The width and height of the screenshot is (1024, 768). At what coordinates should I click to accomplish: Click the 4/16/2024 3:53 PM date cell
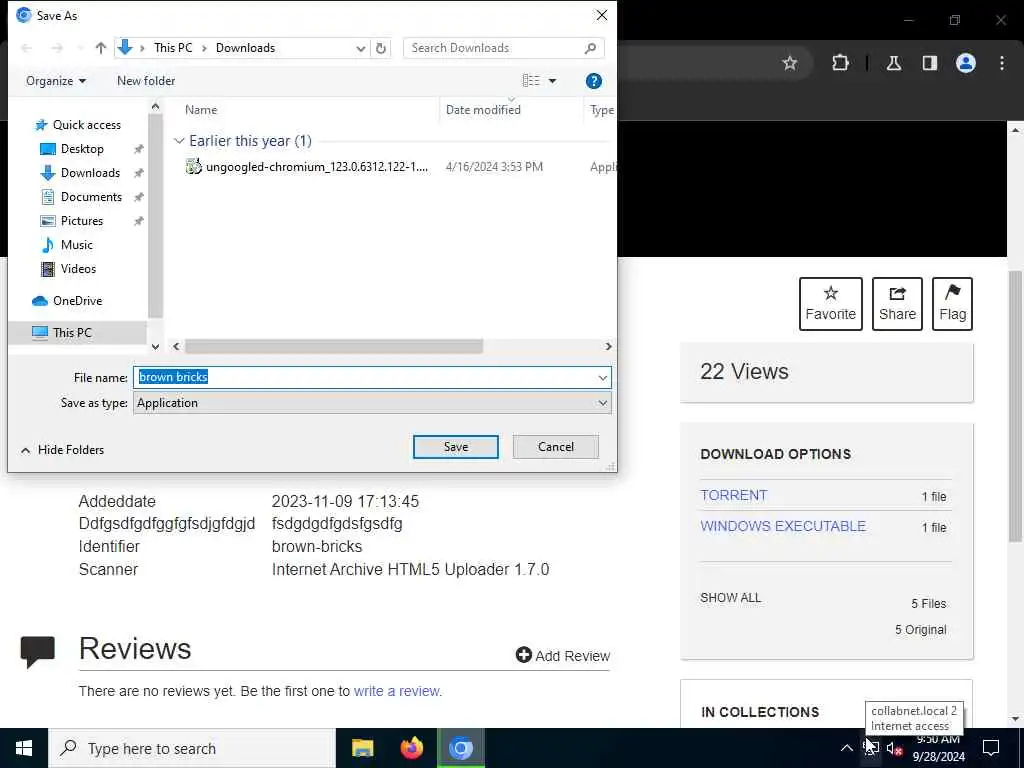pyautogui.click(x=494, y=167)
